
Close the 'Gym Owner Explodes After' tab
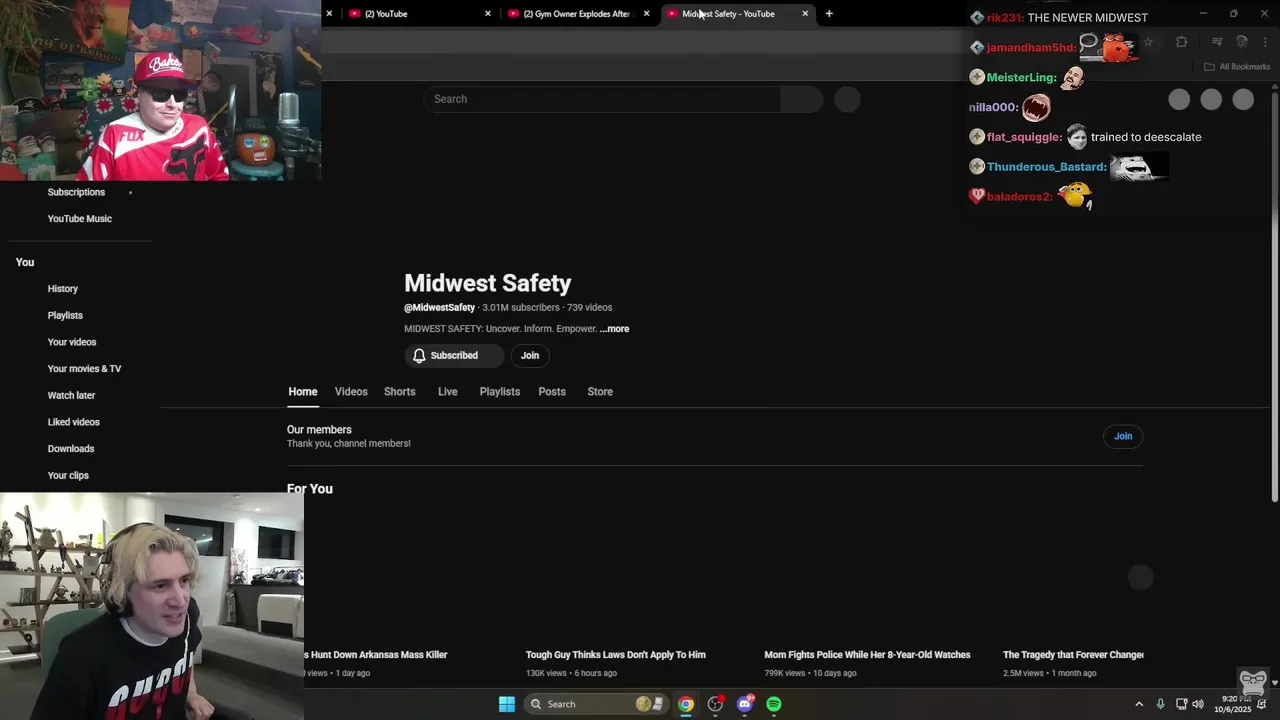coord(647,14)
